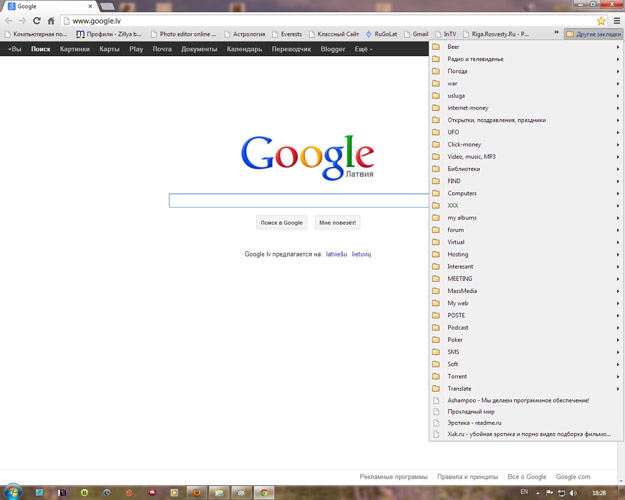
Task: Open Переводчик from the Google bar
Action: 291,49
